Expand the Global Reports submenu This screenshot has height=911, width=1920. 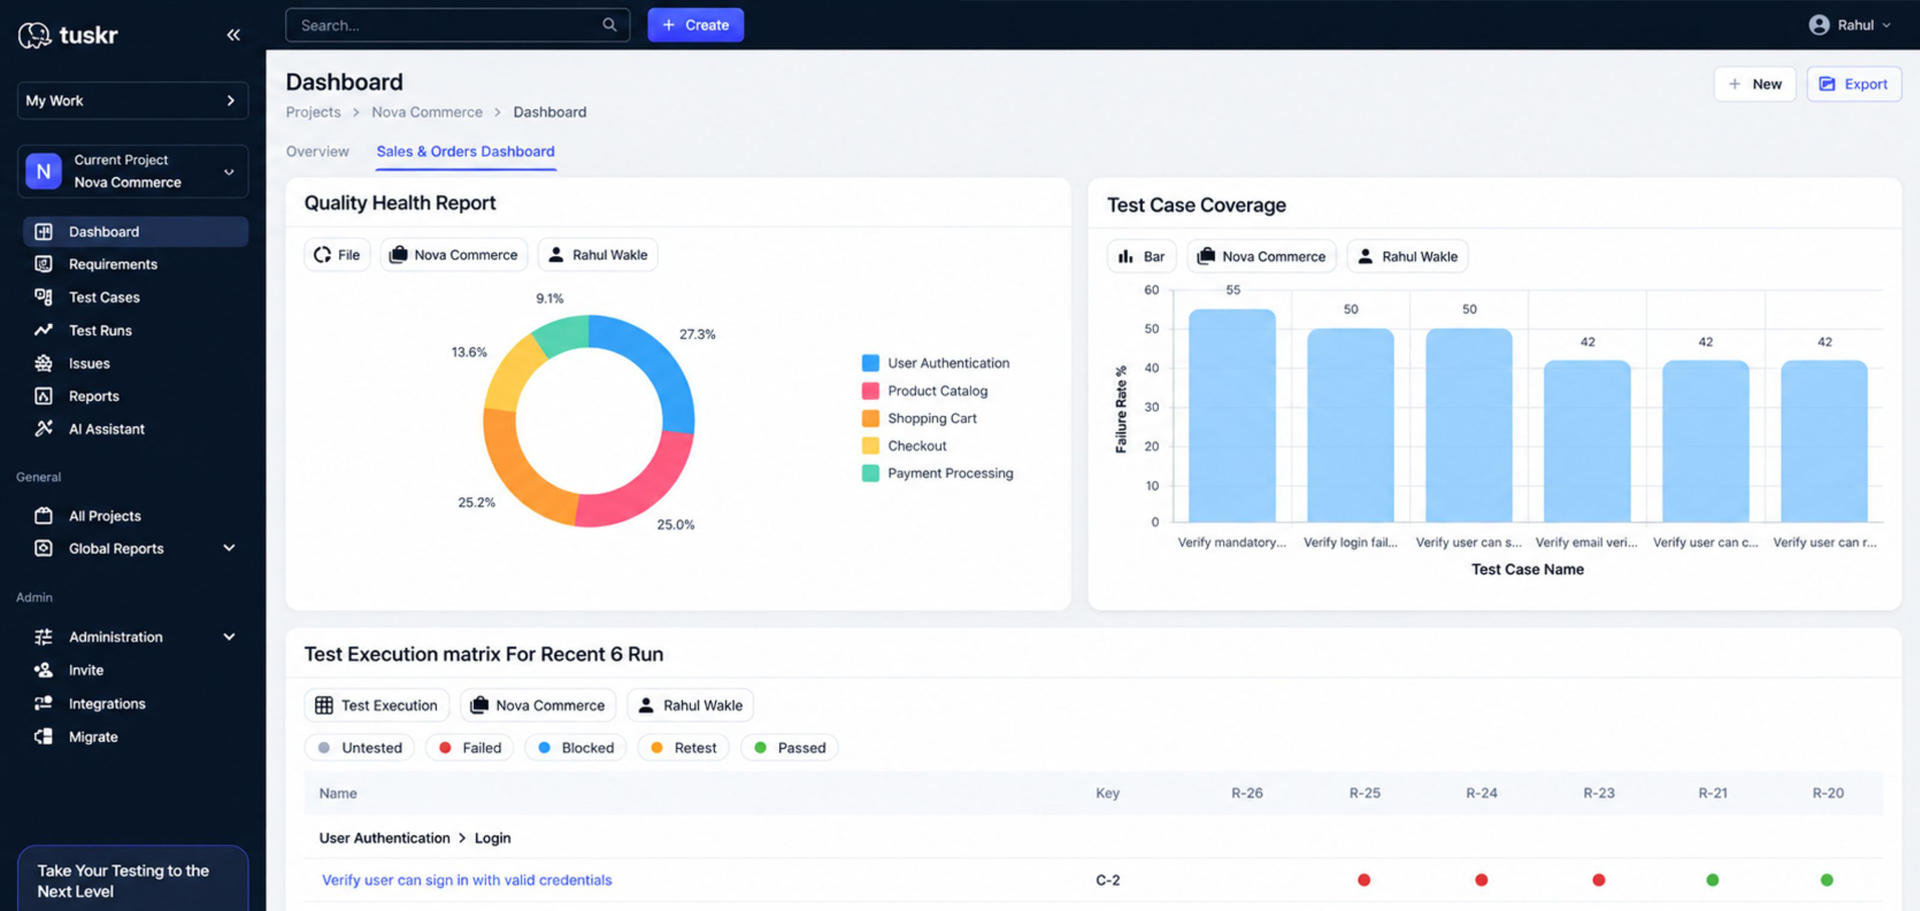click(229, 548)
